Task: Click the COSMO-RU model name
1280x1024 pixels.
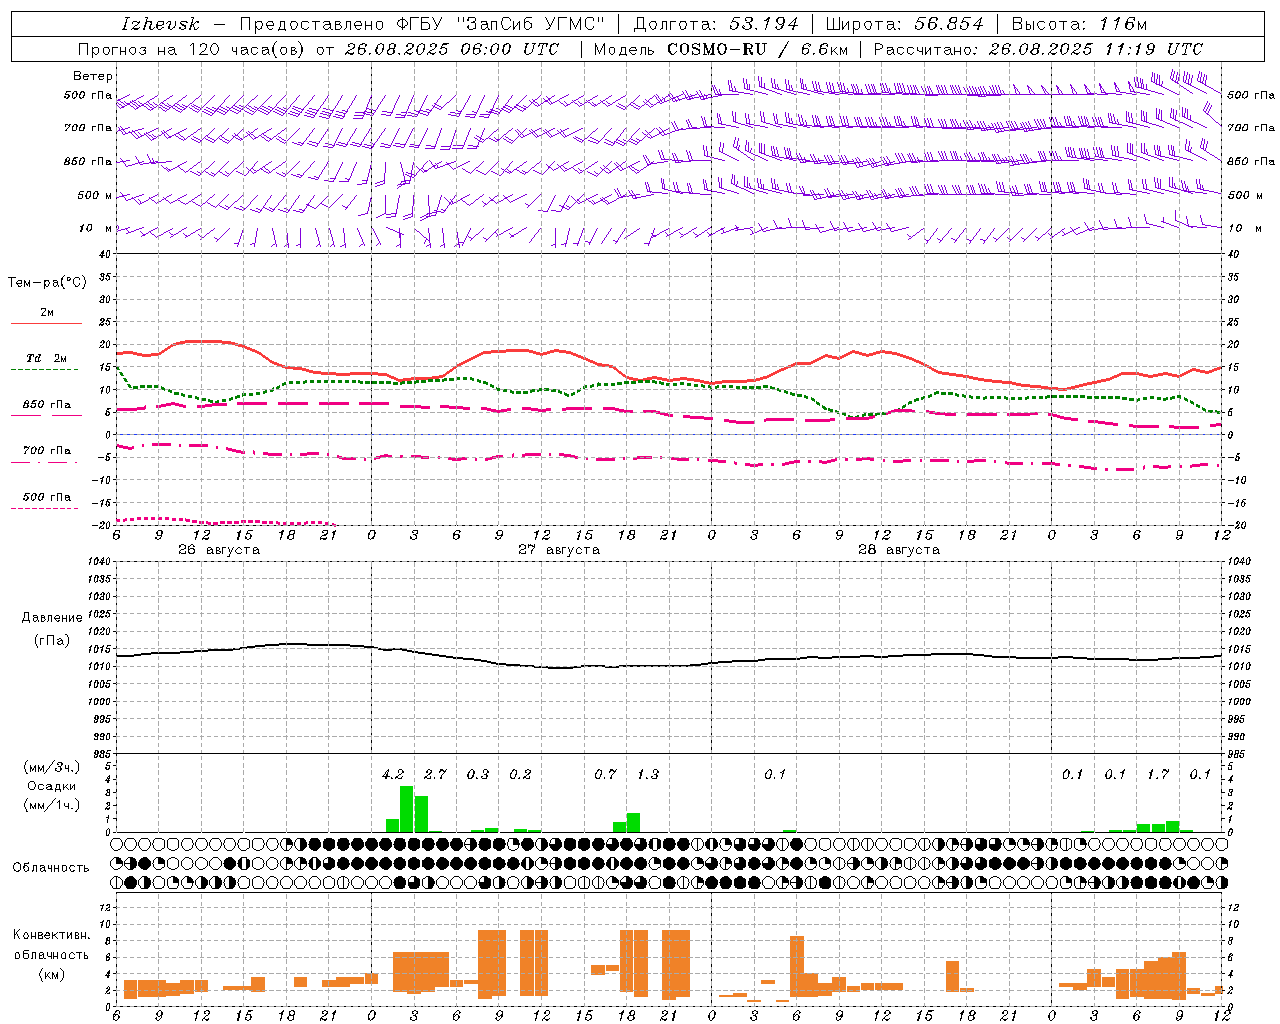Action: coord(717,49)
